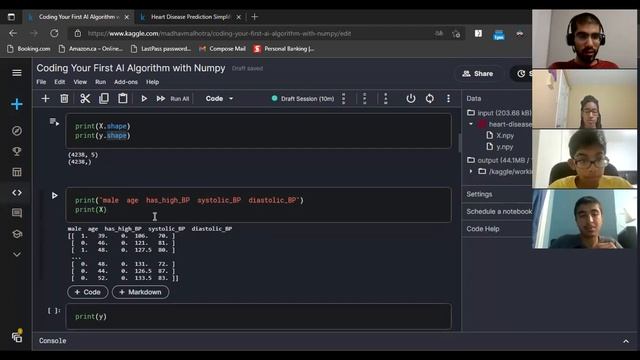Open the View menu
Viewport: 640px width, 360px height.
coord(80,82)
